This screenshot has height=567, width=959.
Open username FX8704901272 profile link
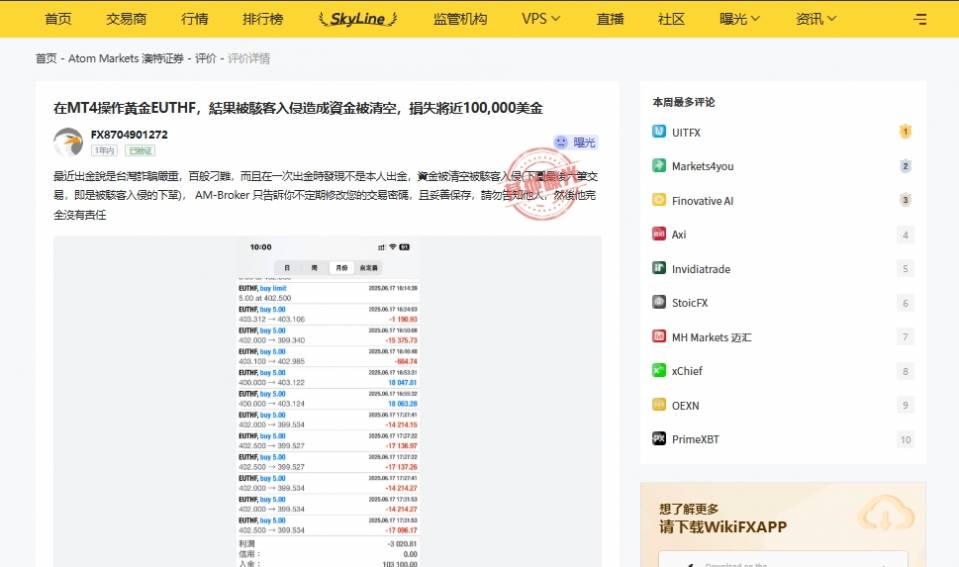(x=129, y=135)
